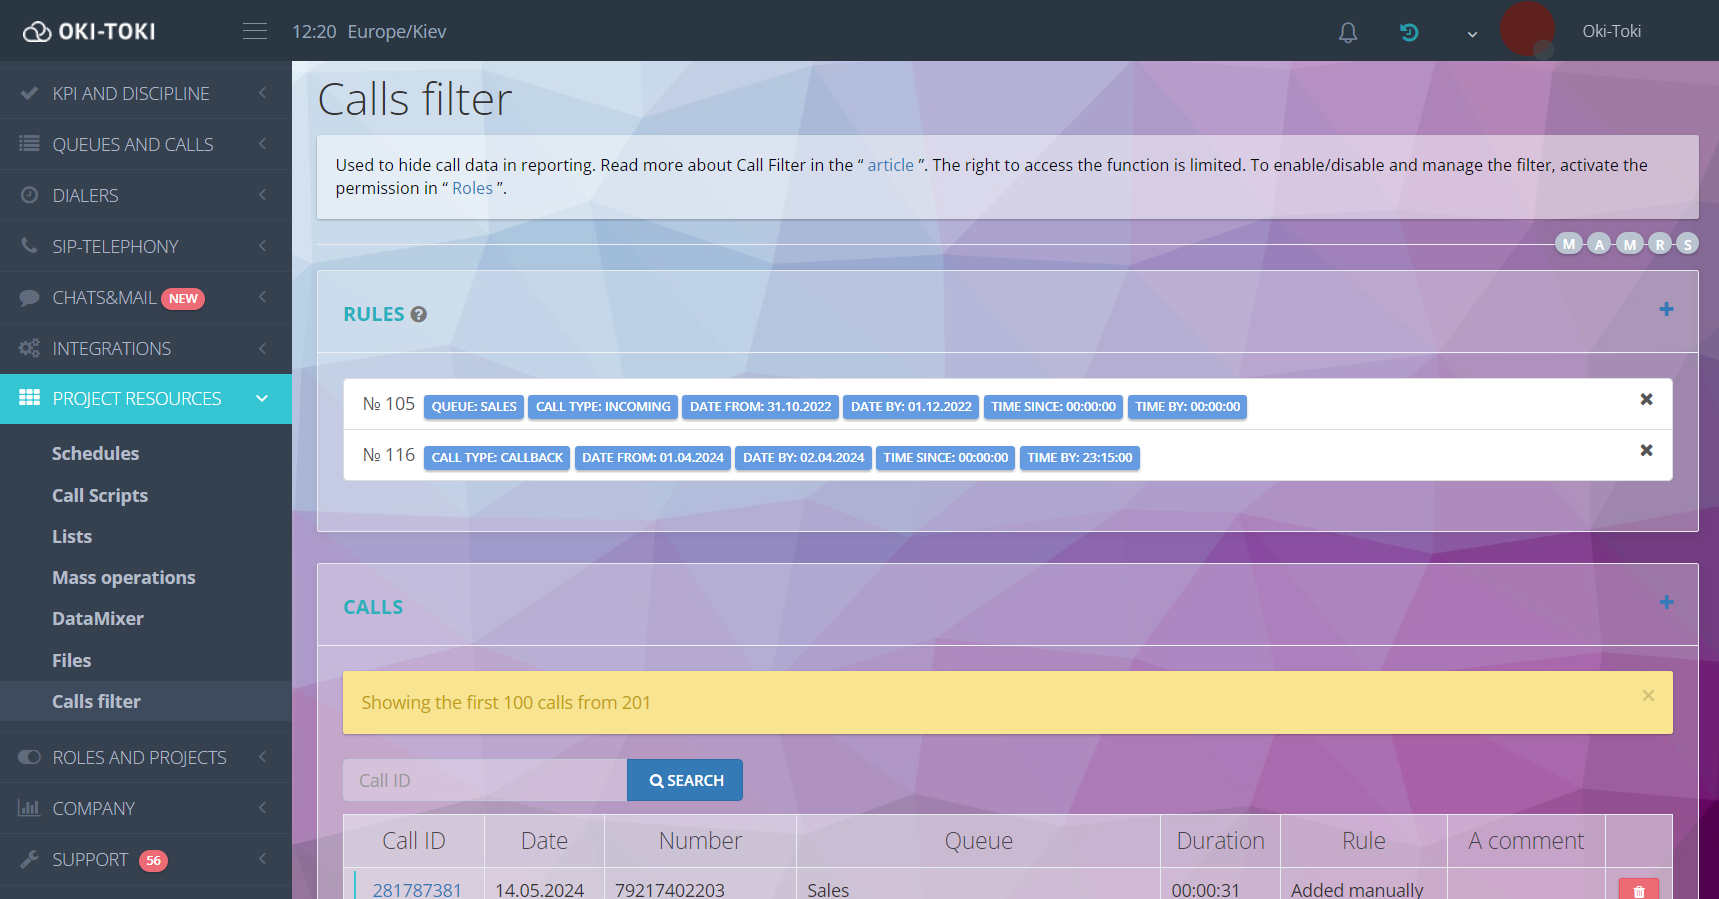
Task: Click the red user avatar circle
Action: click(x=1527, y=30)
